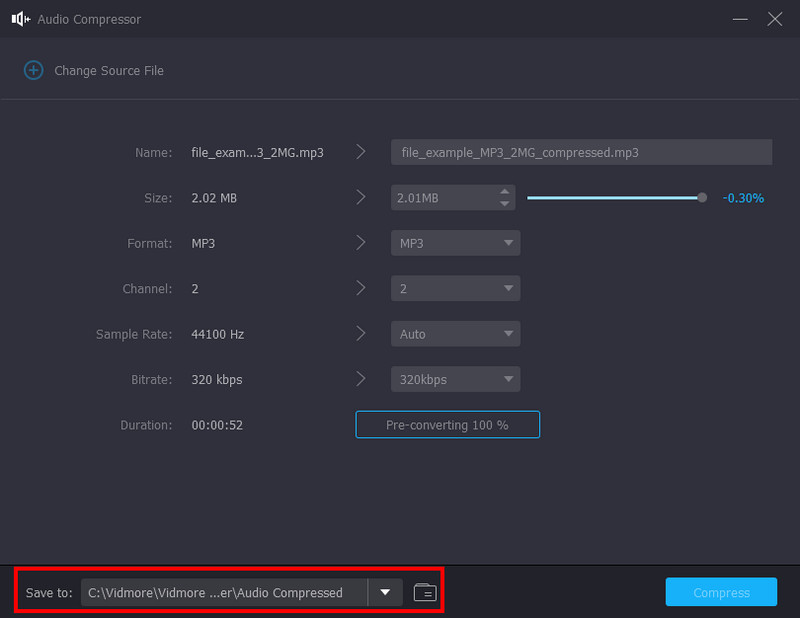
Task: Open the Sample Rate Auto dropdown
Action: tap(455, 334)
